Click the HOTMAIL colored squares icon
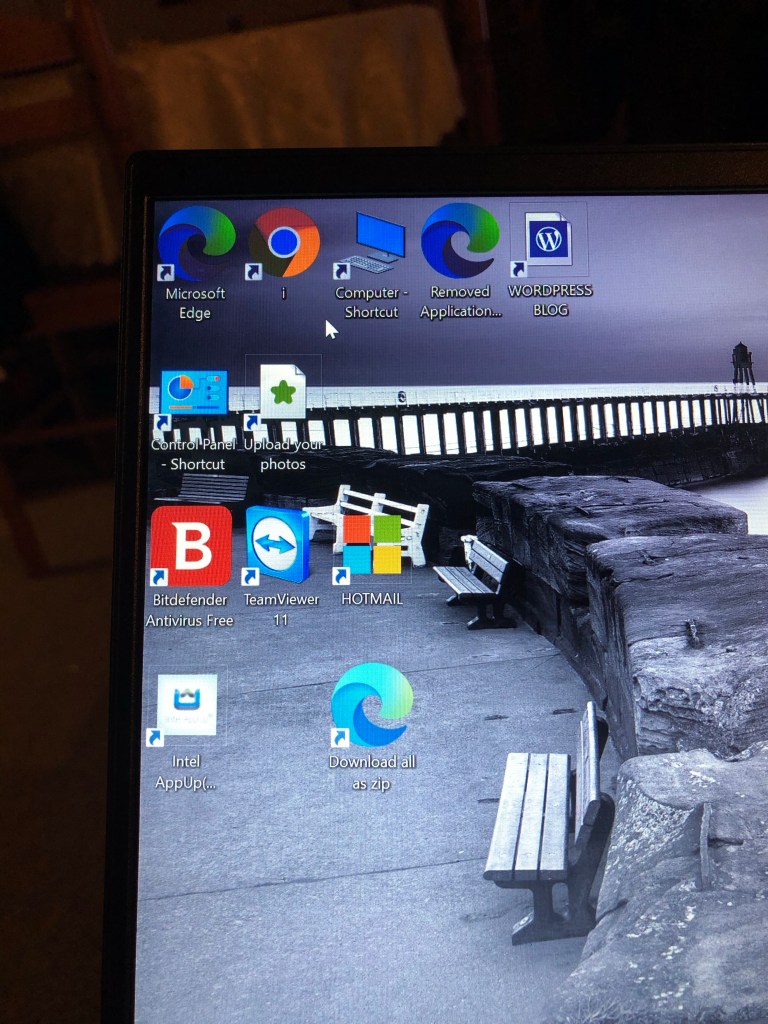 click(x=372, y=544)
